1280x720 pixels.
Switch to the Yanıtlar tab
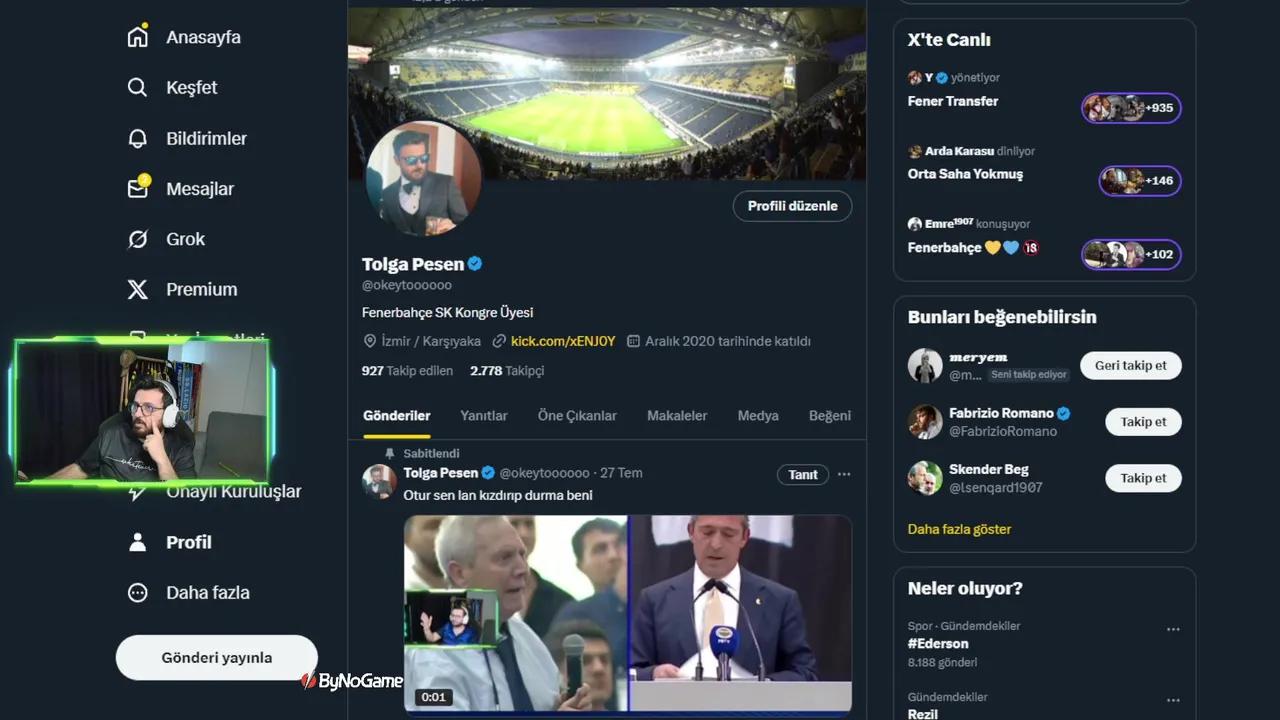coord(484,416)
